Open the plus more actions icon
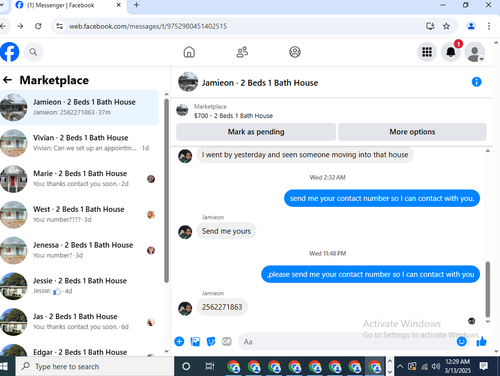500x376 pixels. [x=179, y=342]
